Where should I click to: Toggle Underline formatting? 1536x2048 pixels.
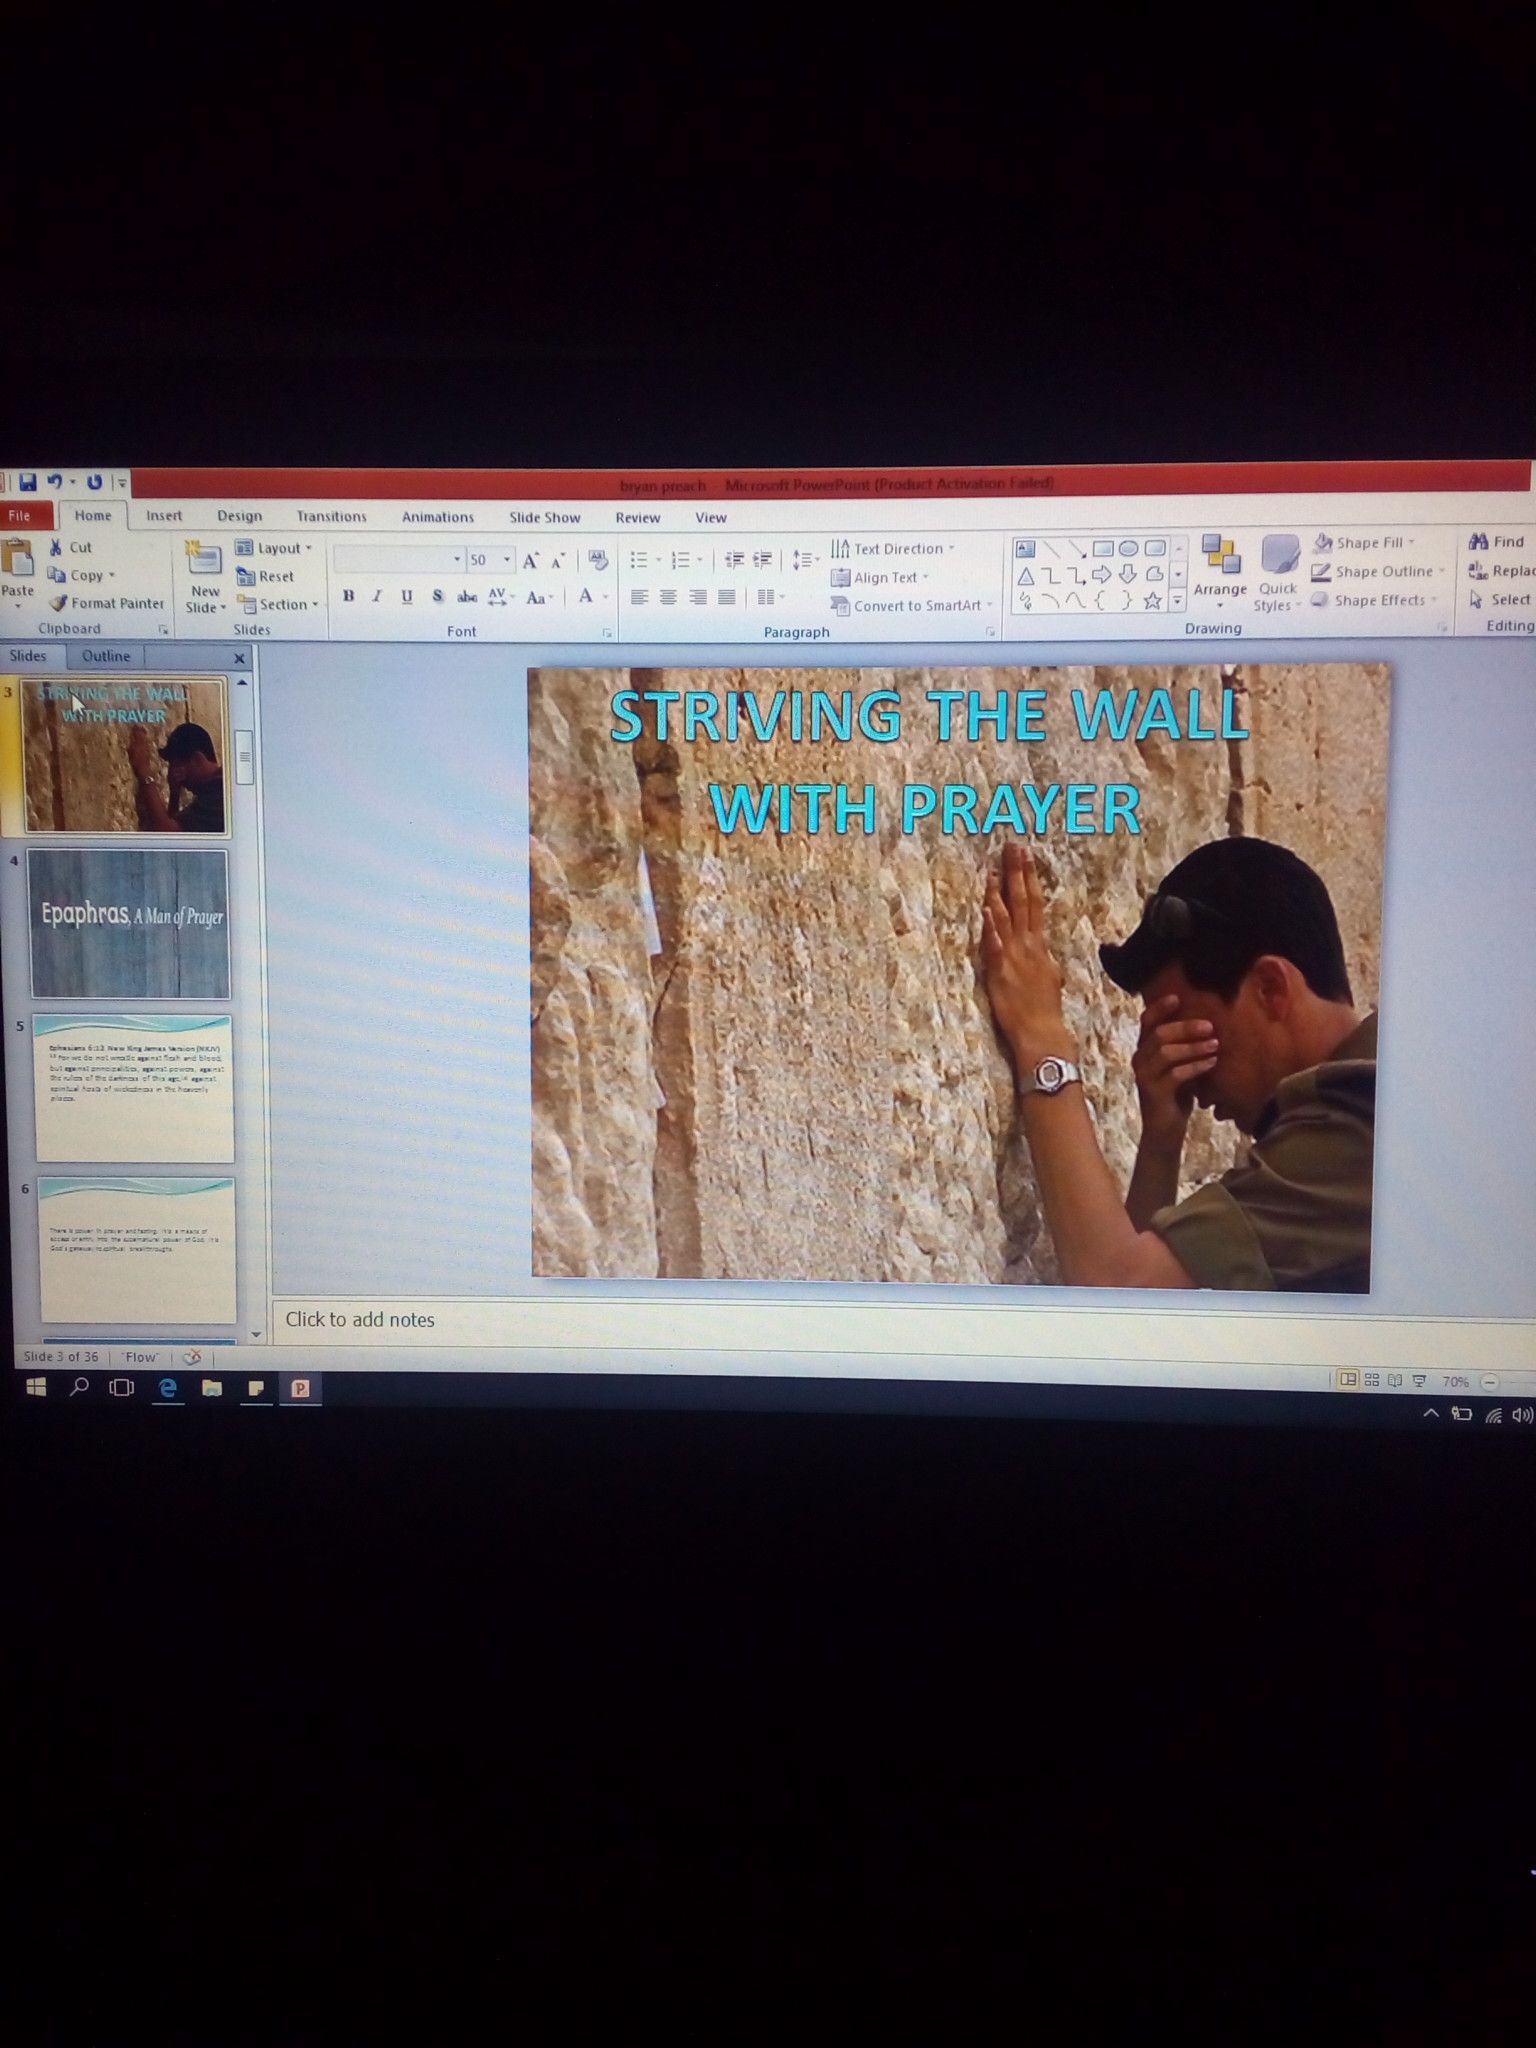[407, 596]
